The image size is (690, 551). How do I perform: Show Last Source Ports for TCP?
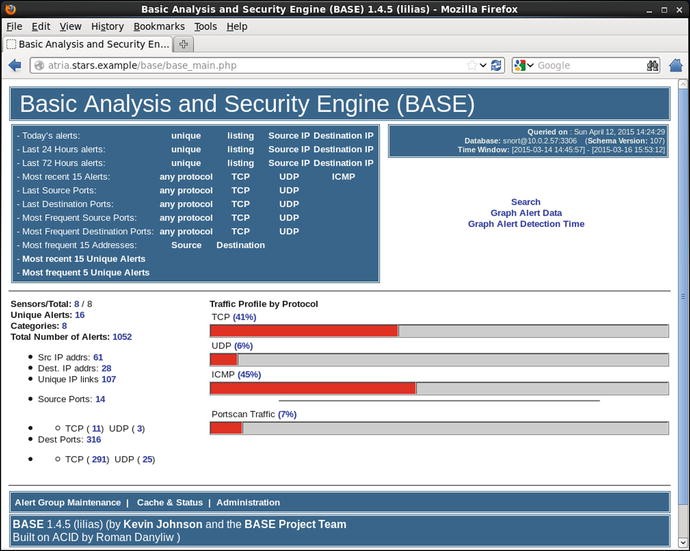tap(240, 191)
